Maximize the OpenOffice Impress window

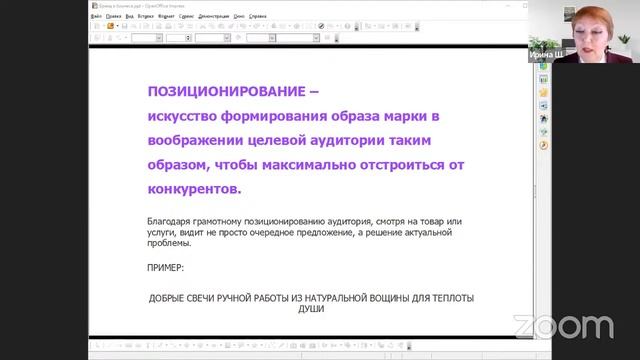point(525,6)
